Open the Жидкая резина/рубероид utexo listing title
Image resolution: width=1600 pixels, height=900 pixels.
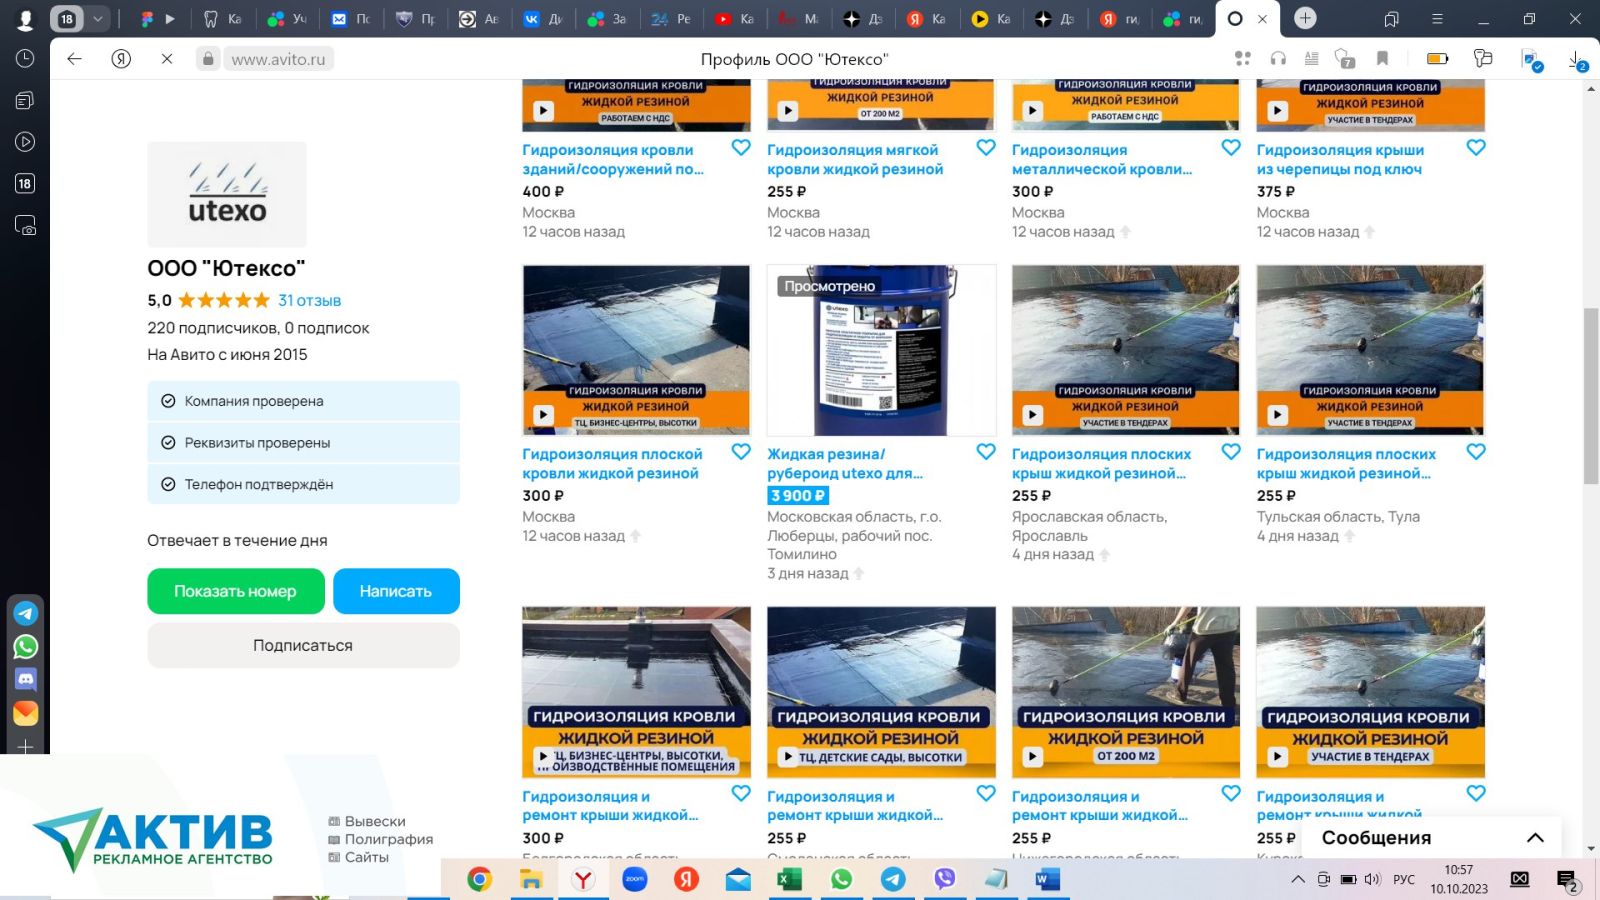click(x=845, y=464)
